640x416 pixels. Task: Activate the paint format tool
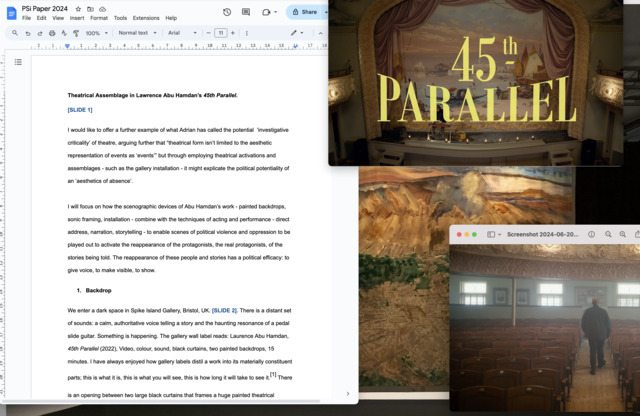[76, 33]
